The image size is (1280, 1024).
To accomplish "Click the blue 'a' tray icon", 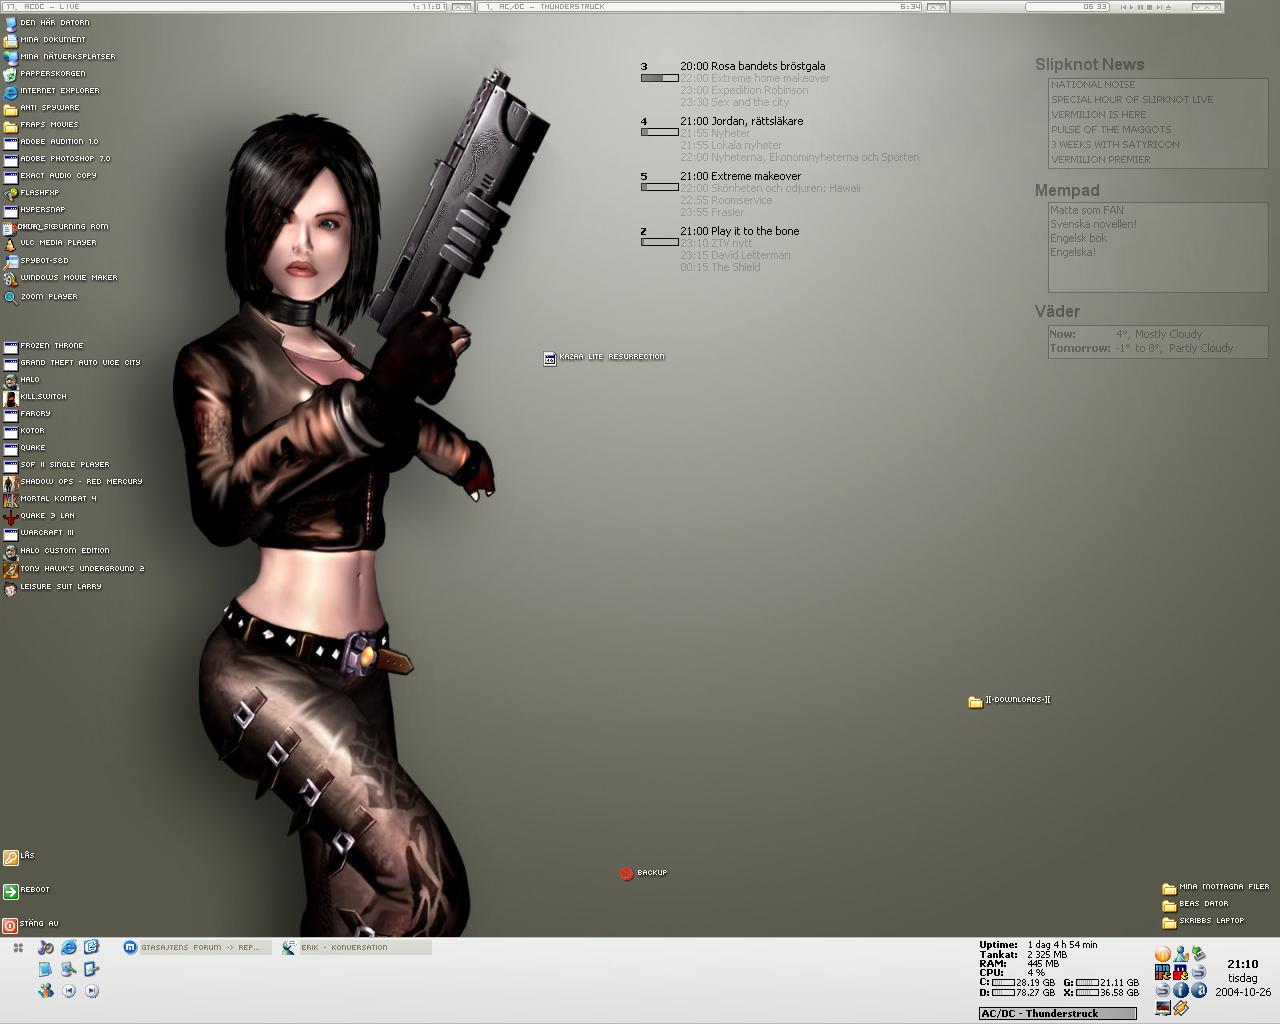I will (x=1198, y=990).
